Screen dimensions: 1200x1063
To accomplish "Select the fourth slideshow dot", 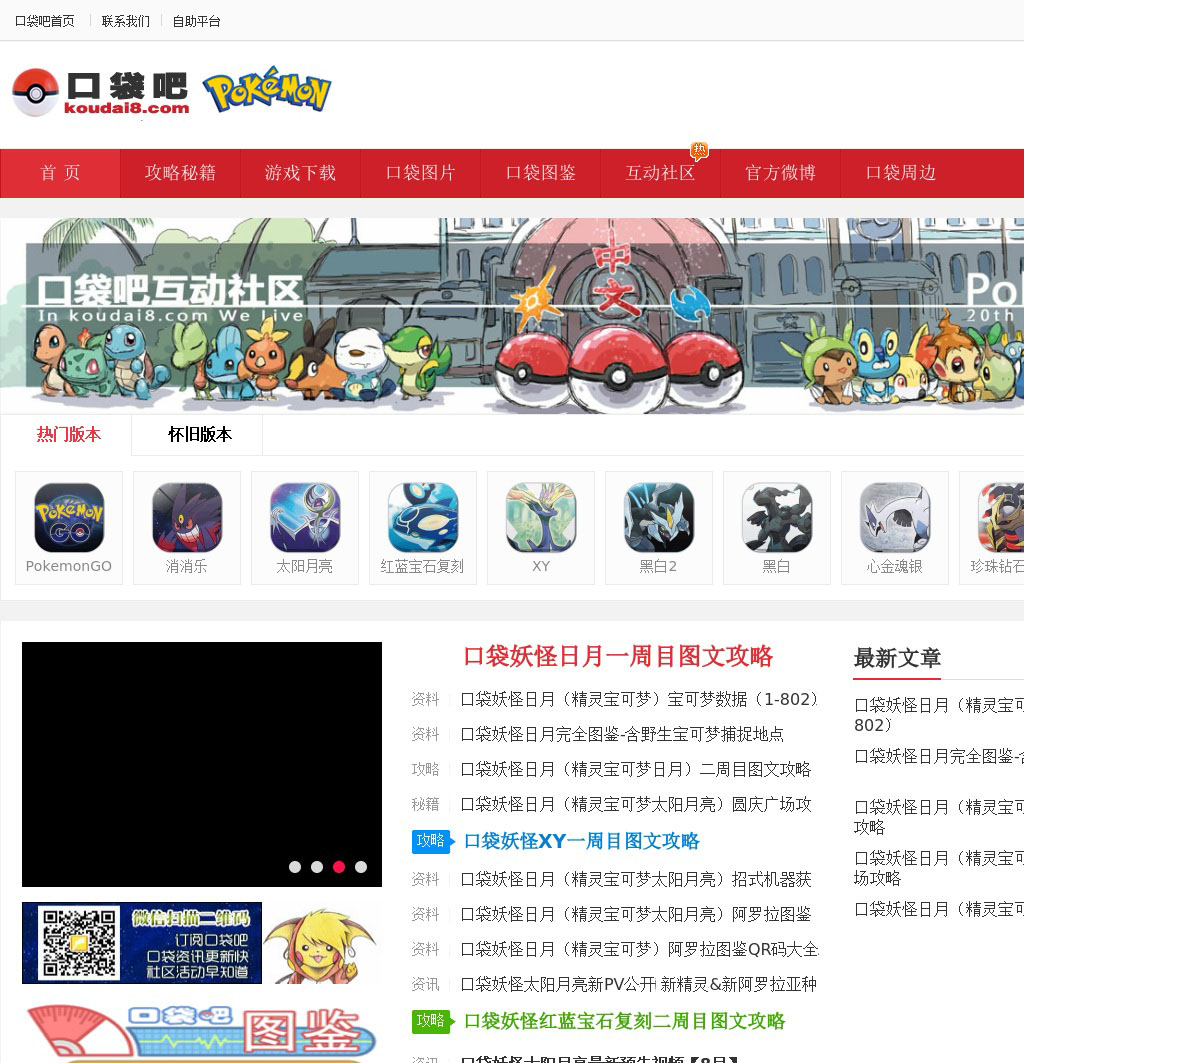I will (361, 867).
